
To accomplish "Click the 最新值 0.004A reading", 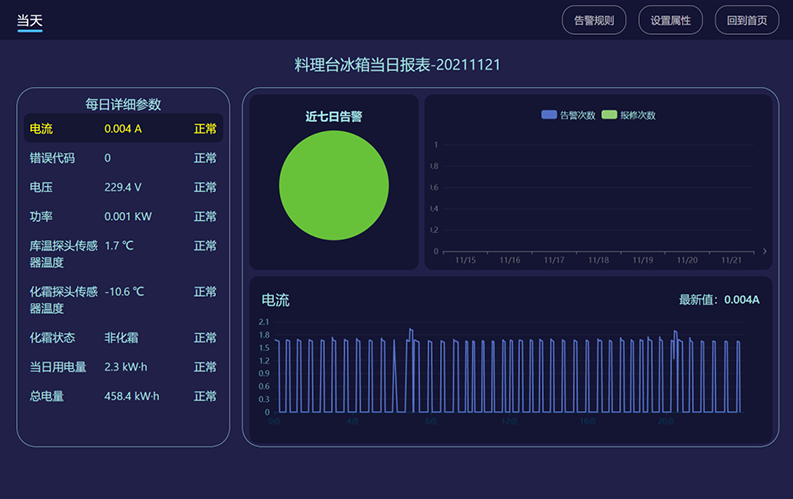I will click(719, 299).
